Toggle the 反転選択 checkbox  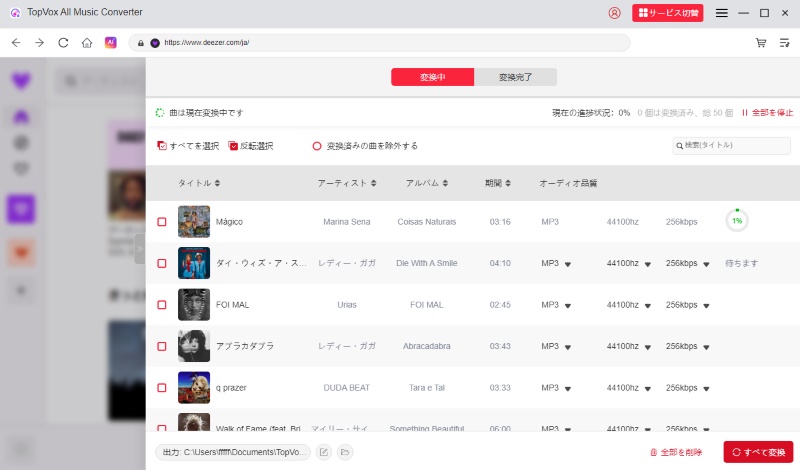click(233, 146)
